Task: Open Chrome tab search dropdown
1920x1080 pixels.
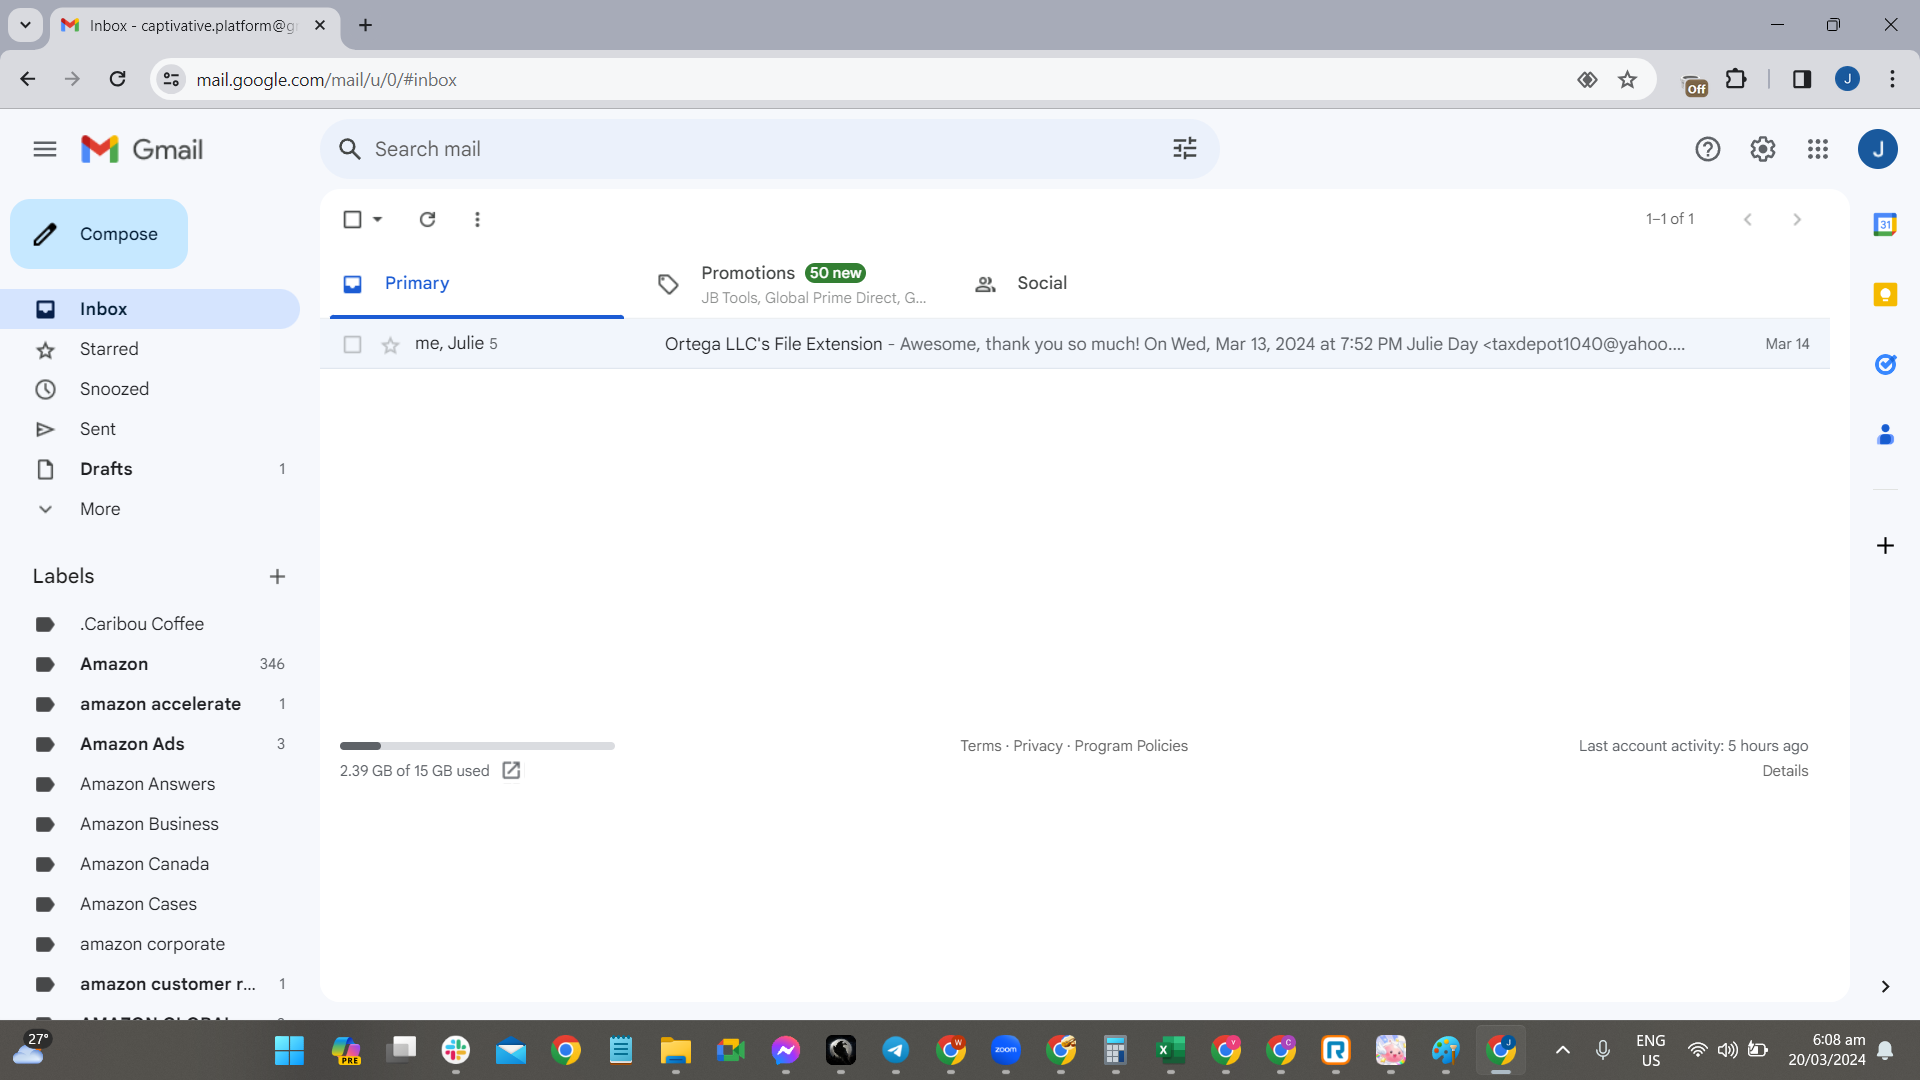Action: pyautogui.click(x=25, y=25)
